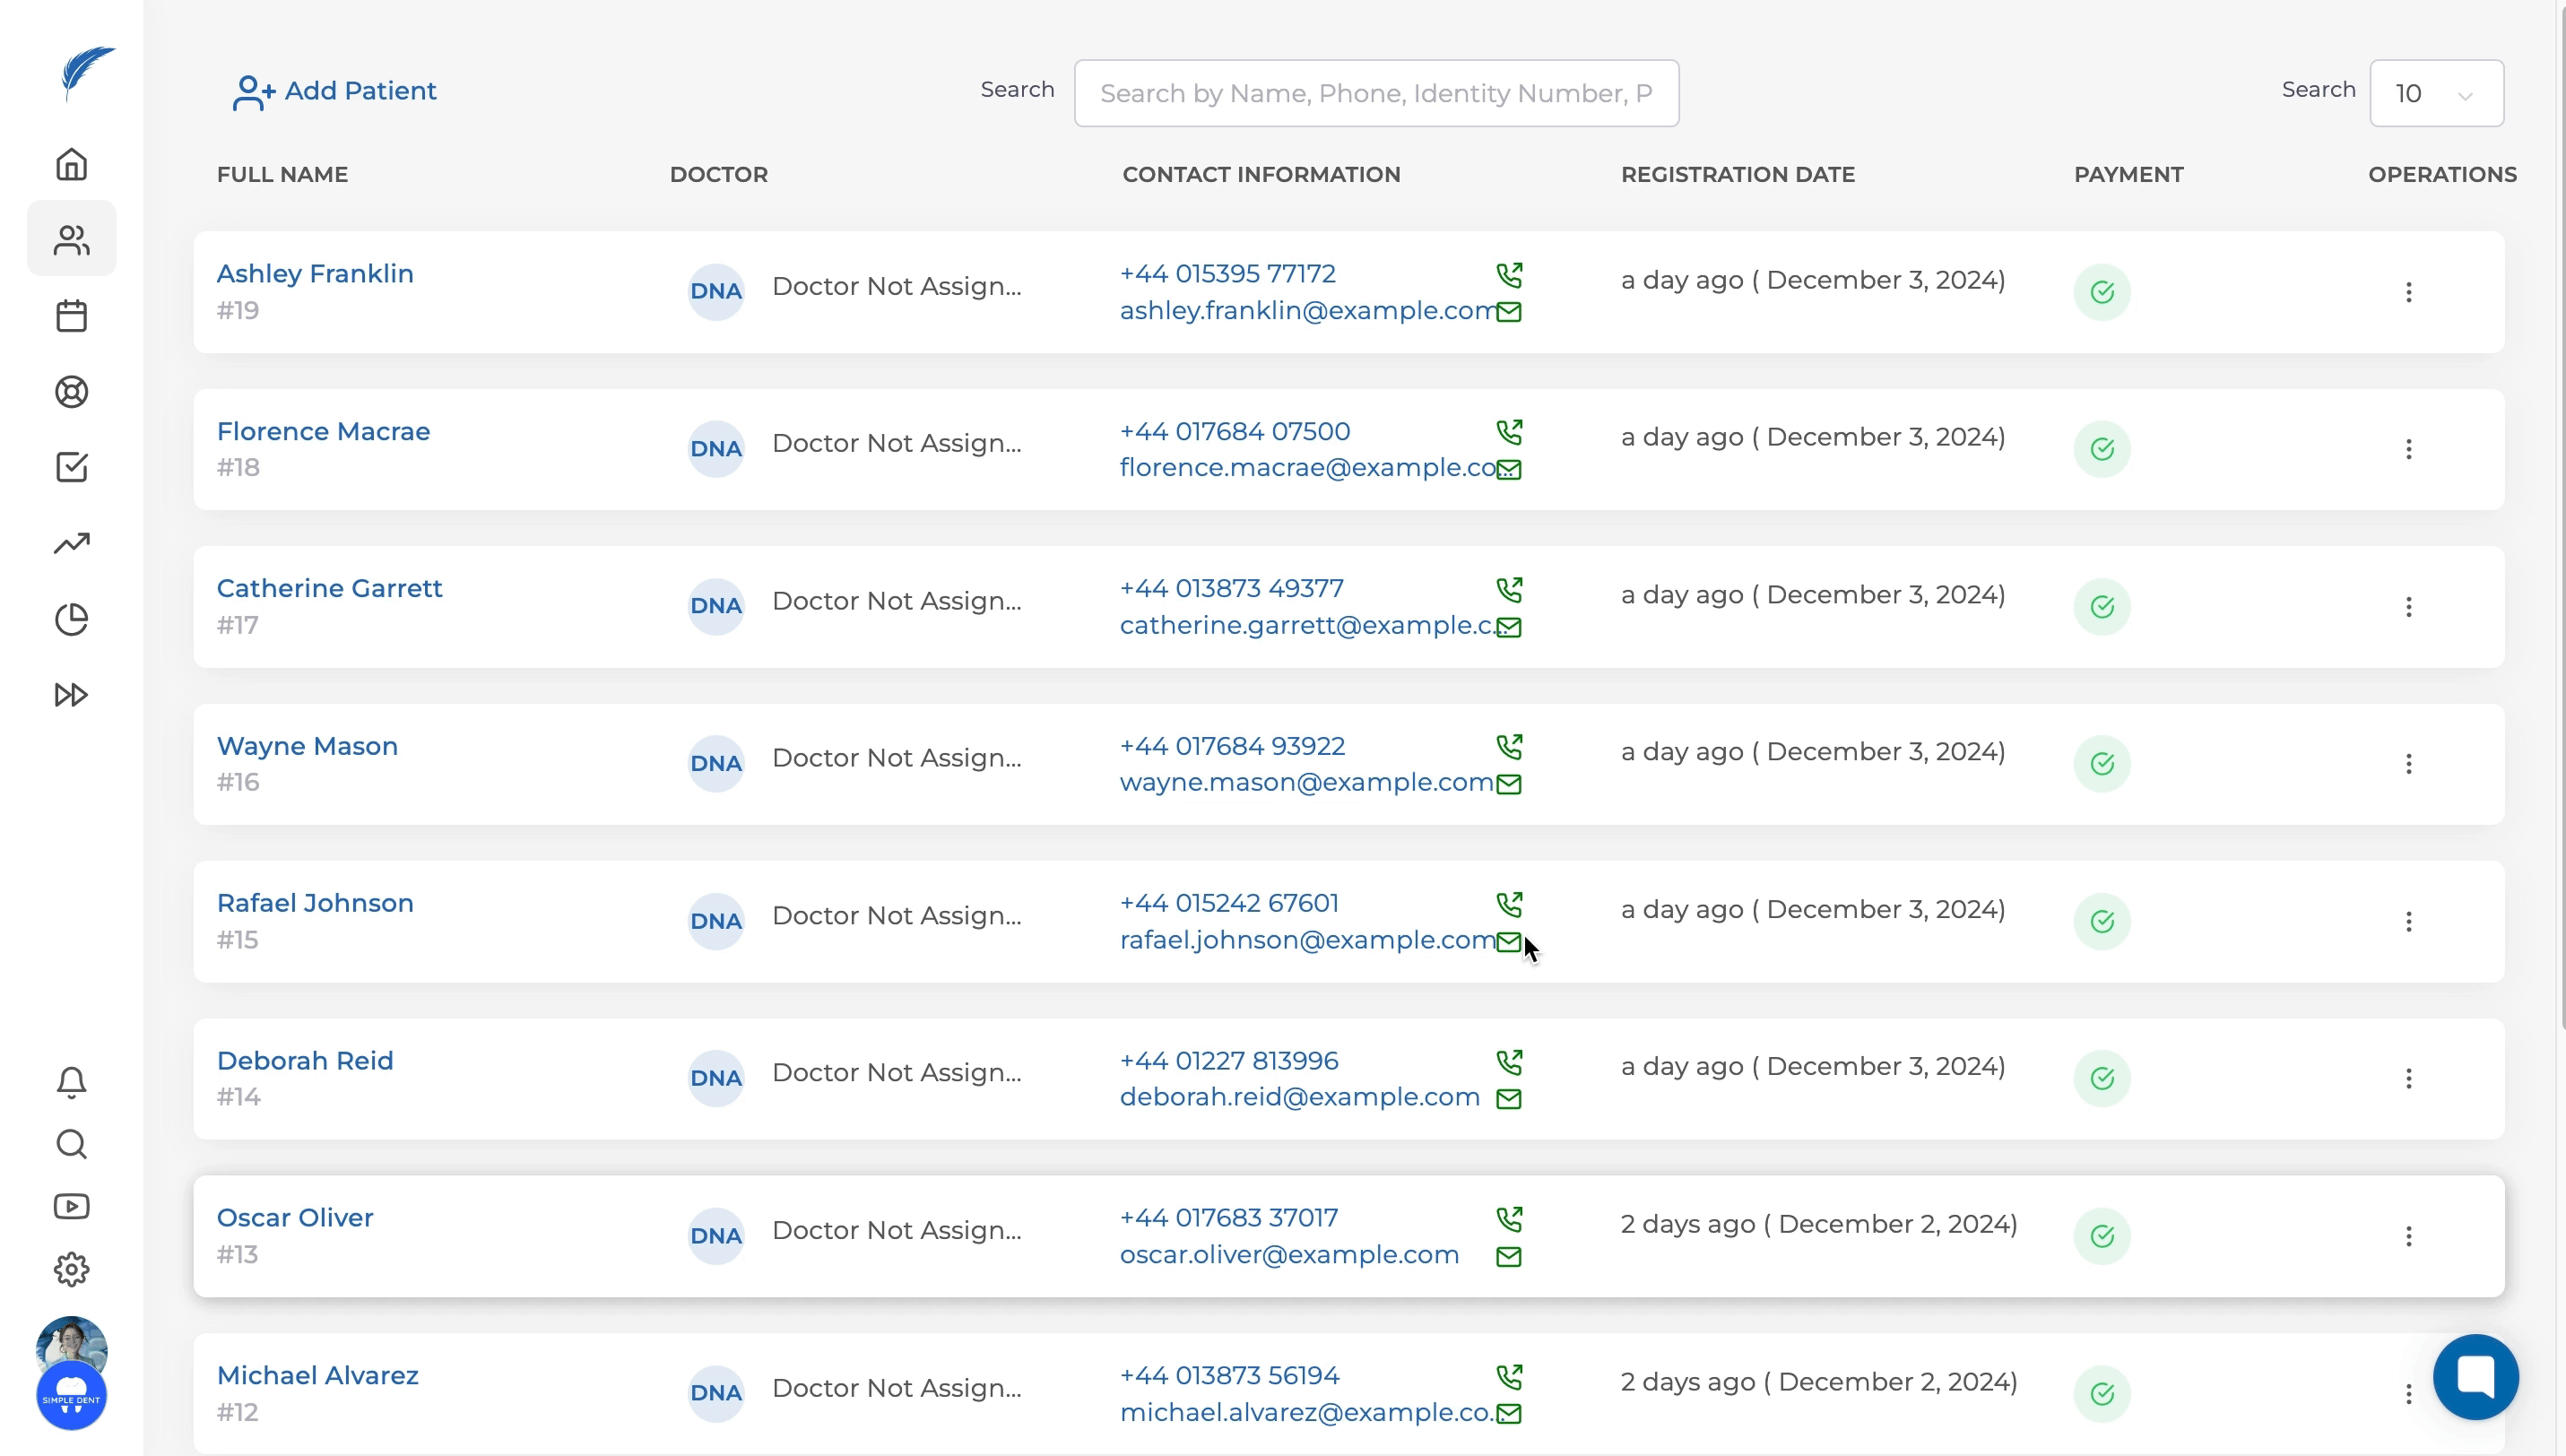Screen dimensions: 2566x1456
Task: Click the patient search input field
Action: (x=1376, y=94)
